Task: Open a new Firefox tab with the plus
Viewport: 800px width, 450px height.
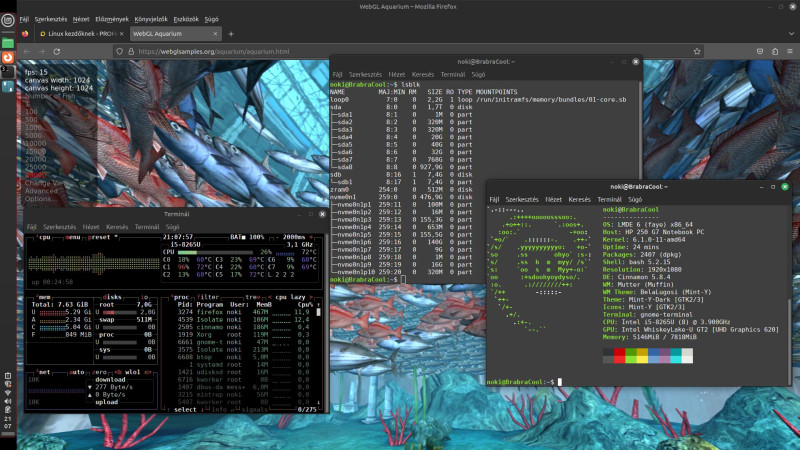Action: pyautogui.click(x=231, y=34)
